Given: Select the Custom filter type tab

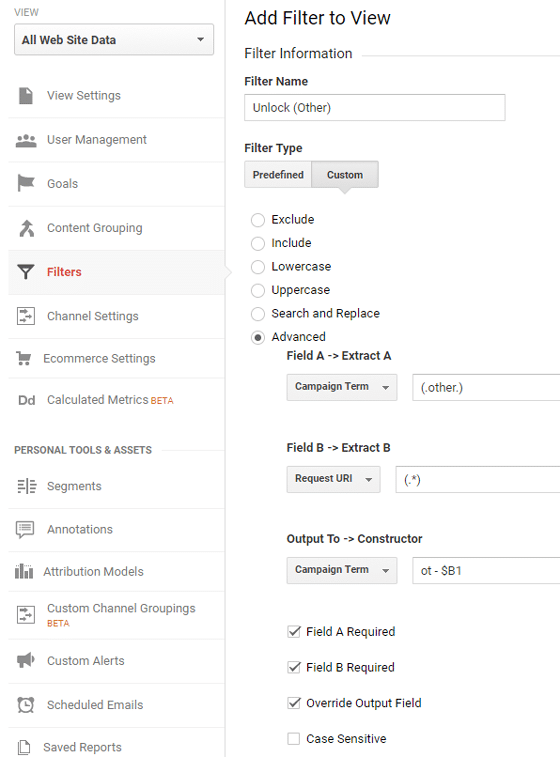Looking at the screenshot, I should coord(345,175).
